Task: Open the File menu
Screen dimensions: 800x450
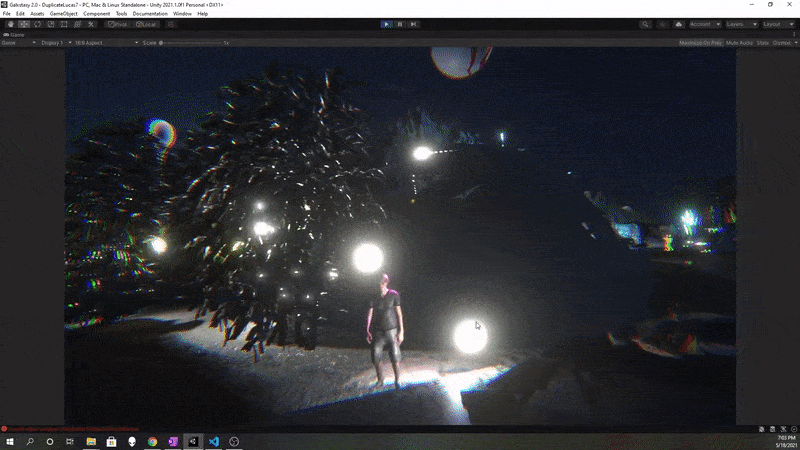Action: 7,14
